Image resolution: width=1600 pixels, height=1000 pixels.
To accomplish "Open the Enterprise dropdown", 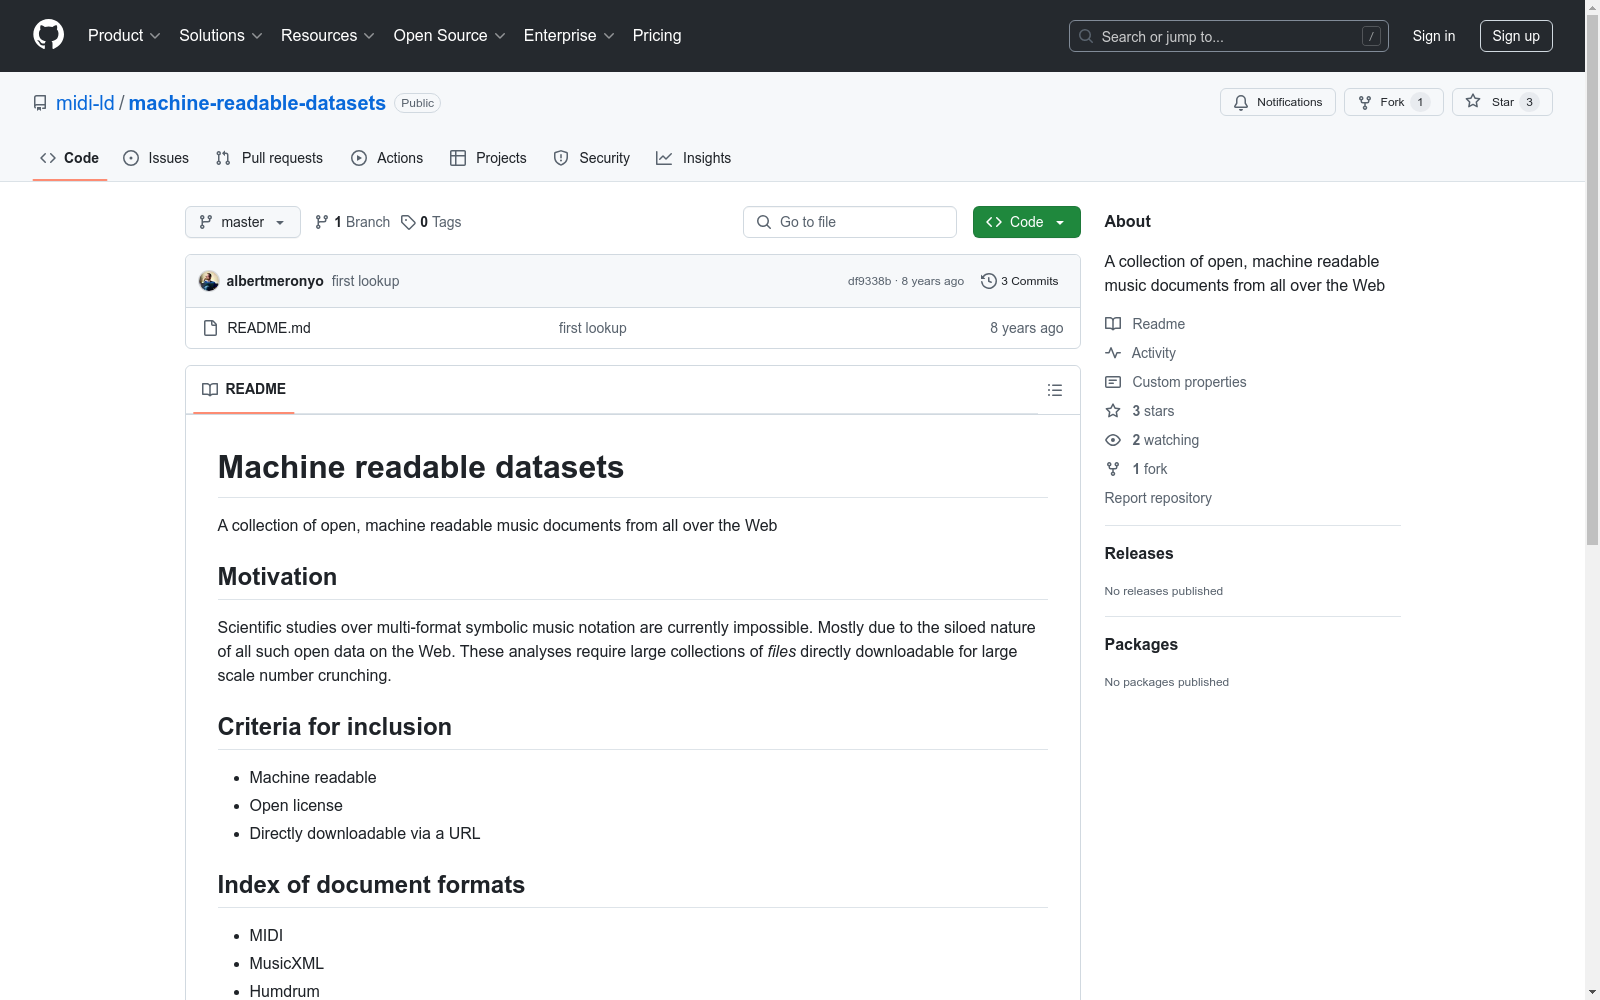I will point(568,35).
